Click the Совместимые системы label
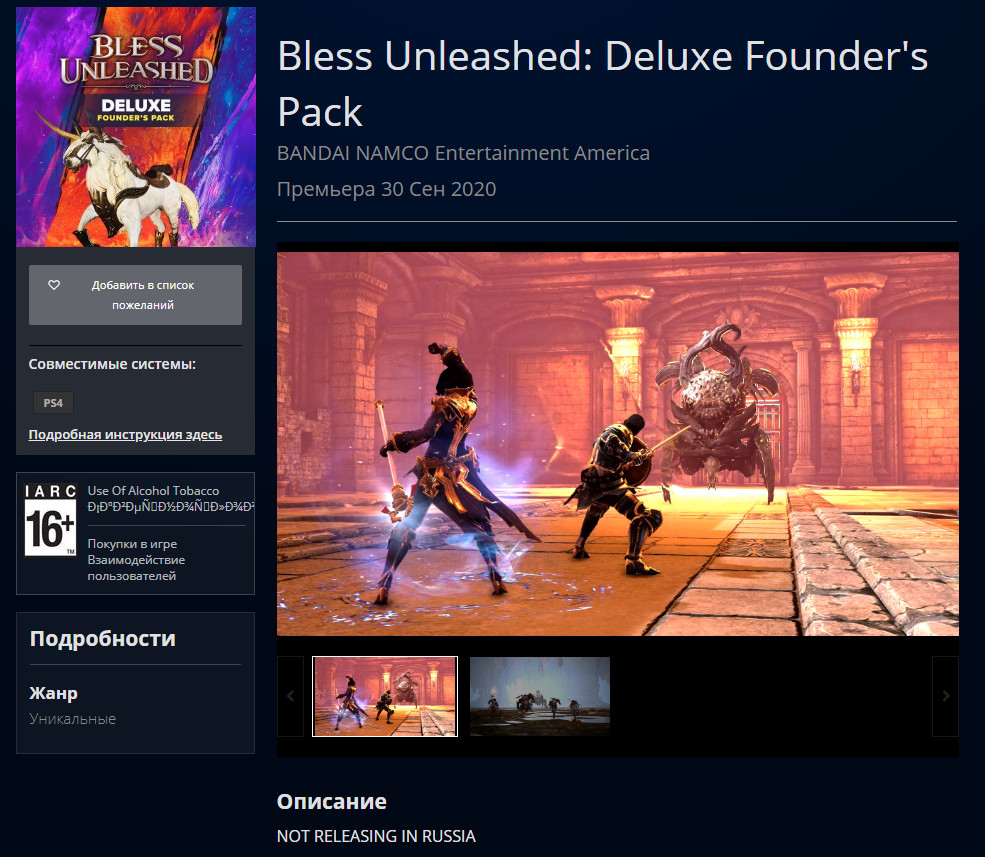The height and width of the screenshot is (857, 985). tap(112, 364)
